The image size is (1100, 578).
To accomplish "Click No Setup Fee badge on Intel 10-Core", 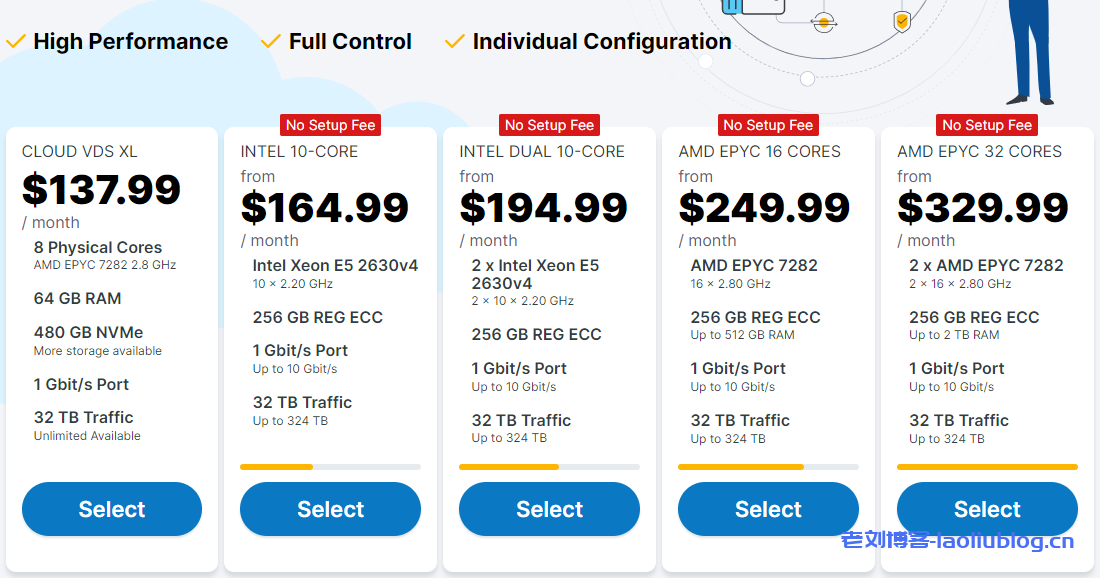I will click(x=330, y=125).
